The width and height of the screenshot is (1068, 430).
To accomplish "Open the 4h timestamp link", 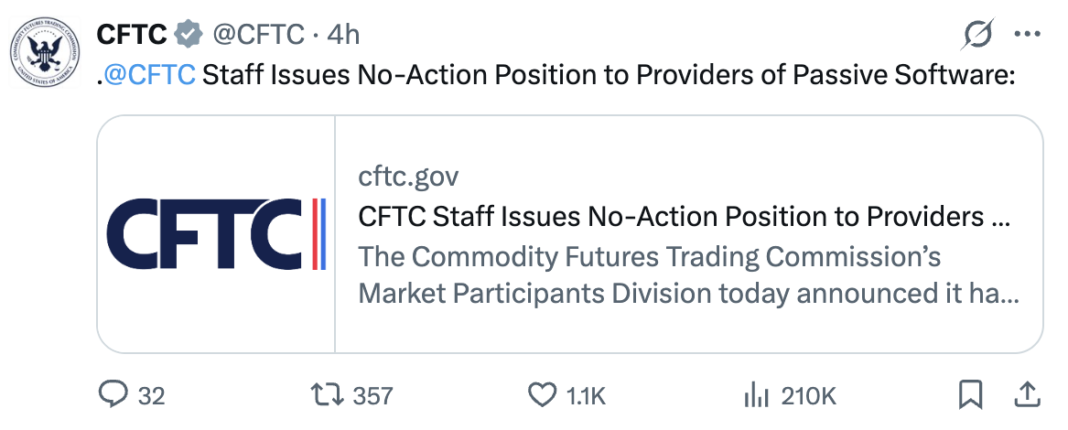I will pyautogui.click(x=343, y=34).
